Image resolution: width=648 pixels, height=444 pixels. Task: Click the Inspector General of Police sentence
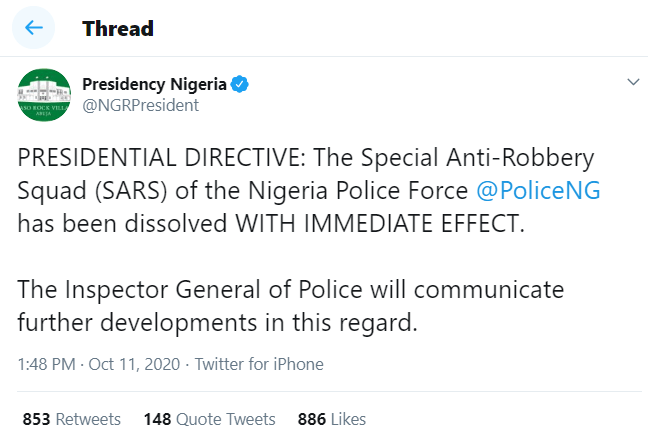point(290,290)
